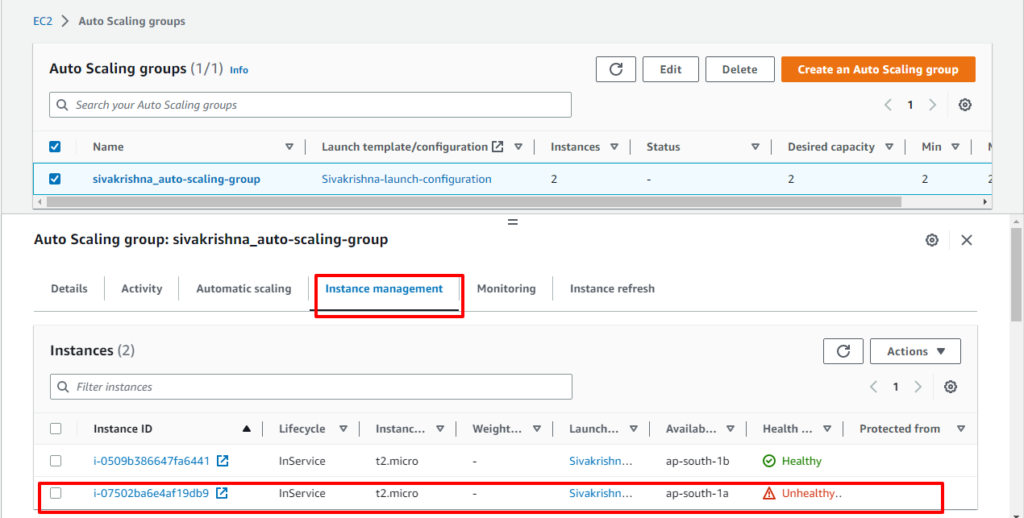This screenshot has width=1024, height=518.
Task: Uncheck sivakrishna_auto-scaling-group row checkbox
Action: click(55, 178)
